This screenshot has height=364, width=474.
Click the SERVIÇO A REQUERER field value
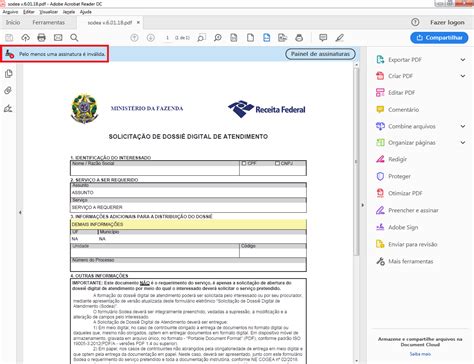coord(188,207)
